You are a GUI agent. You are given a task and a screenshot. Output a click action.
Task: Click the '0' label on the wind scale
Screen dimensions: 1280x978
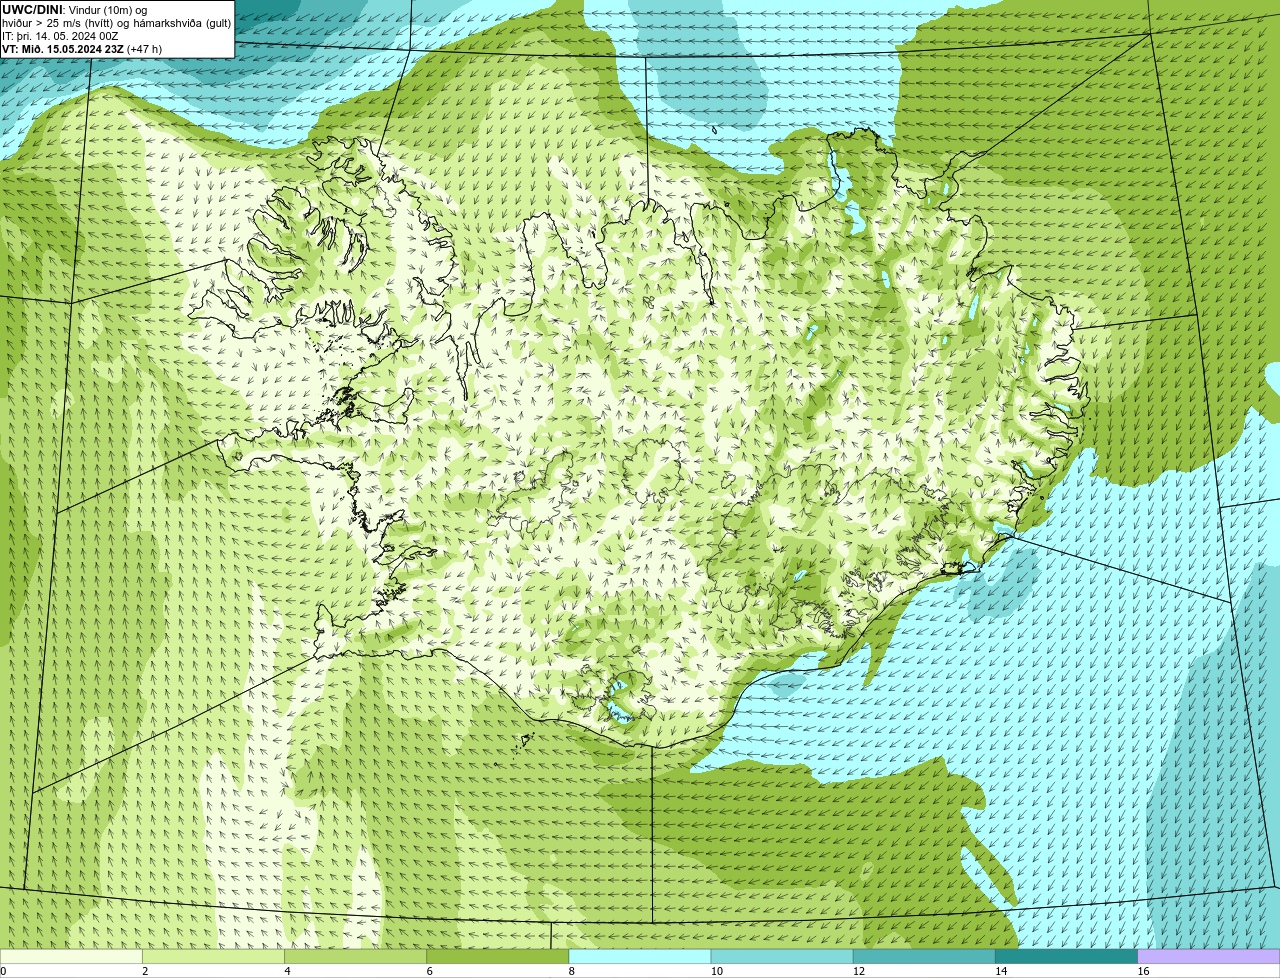click(3, 971)
